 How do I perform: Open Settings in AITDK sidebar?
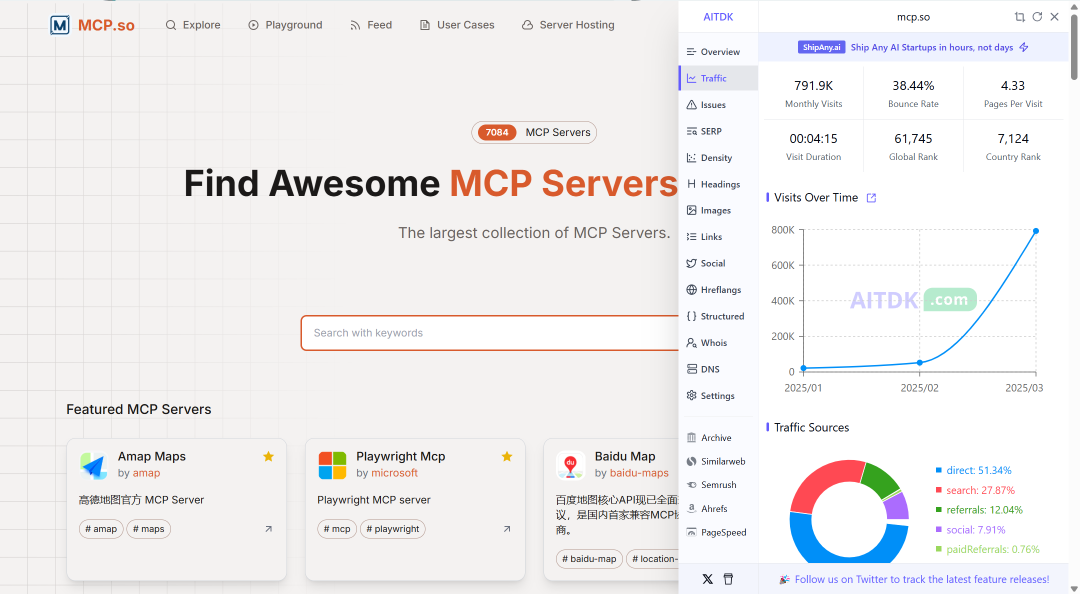click(x=718, y=396)
